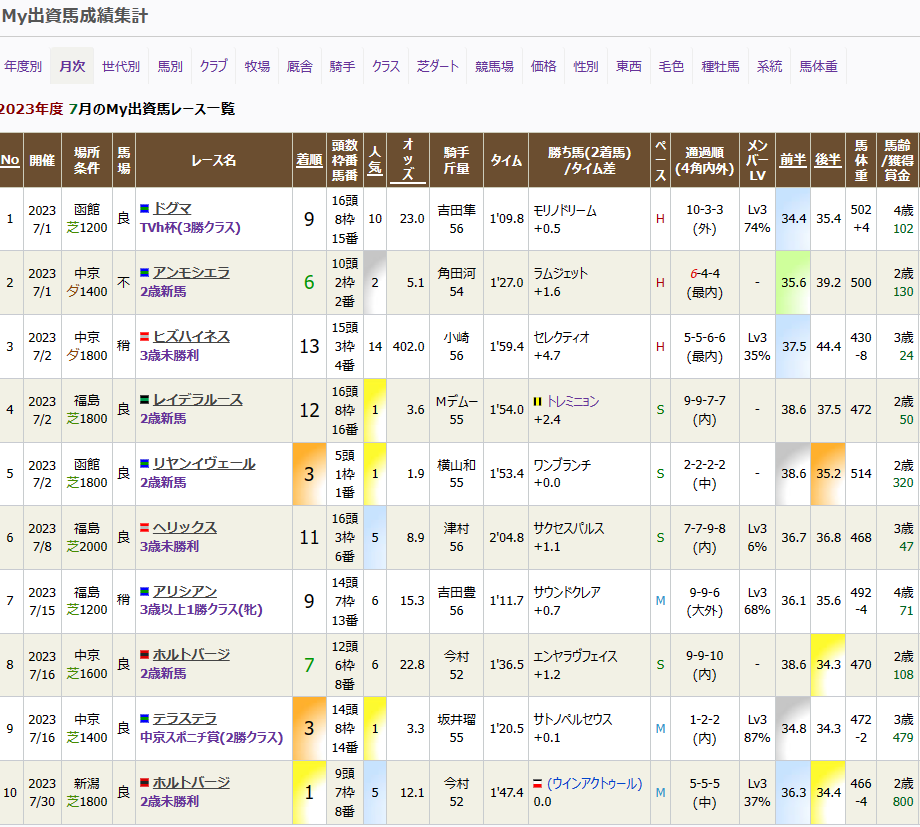Sort by the オッズ column header
This screenshot has height=827, width=920.
point(408,160)
